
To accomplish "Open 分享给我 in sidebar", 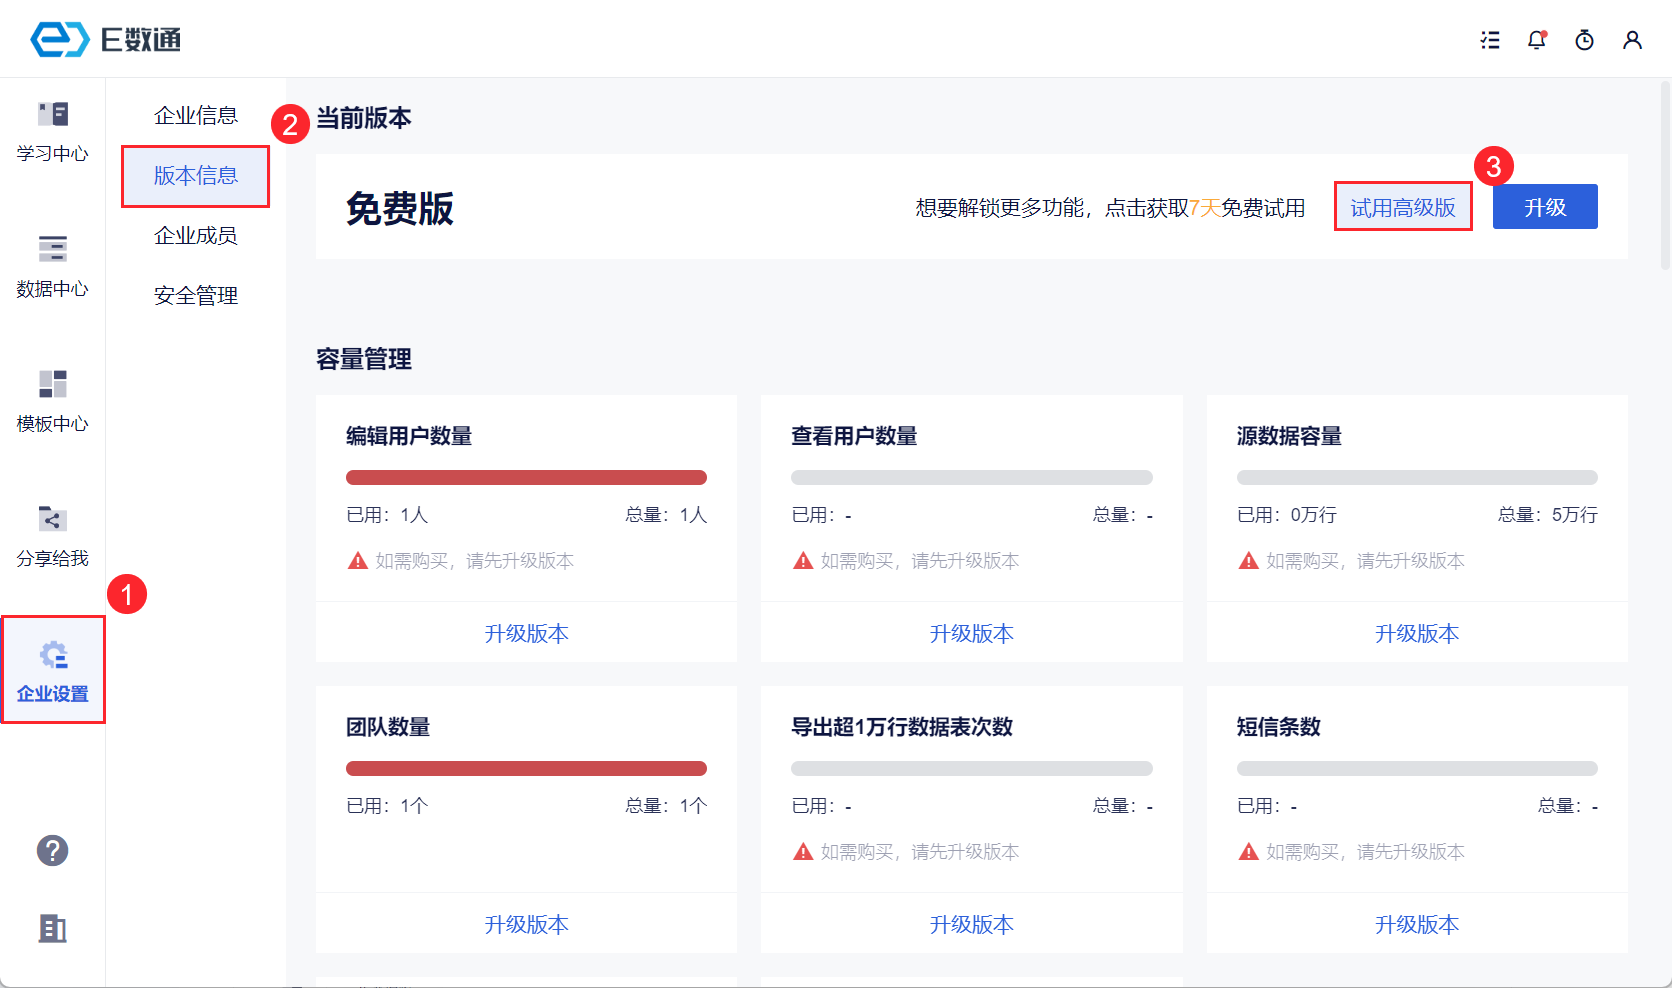I will 52,536.
